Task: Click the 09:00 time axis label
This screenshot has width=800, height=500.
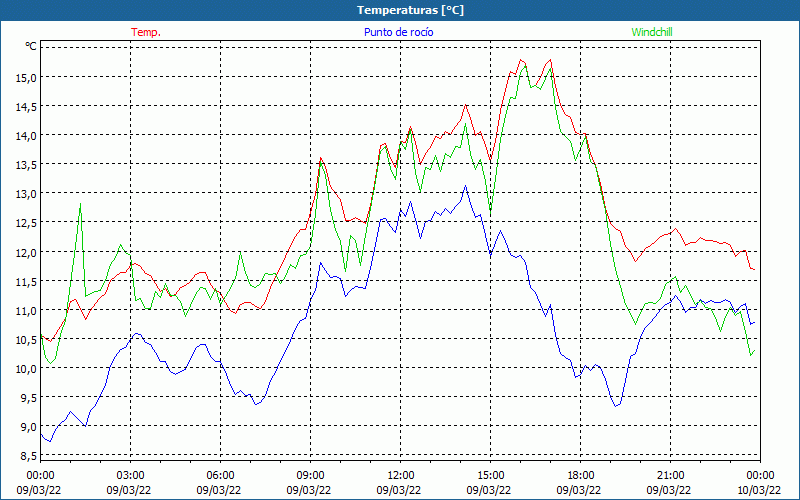Action: pyautogui.click(x=311, y=476)
